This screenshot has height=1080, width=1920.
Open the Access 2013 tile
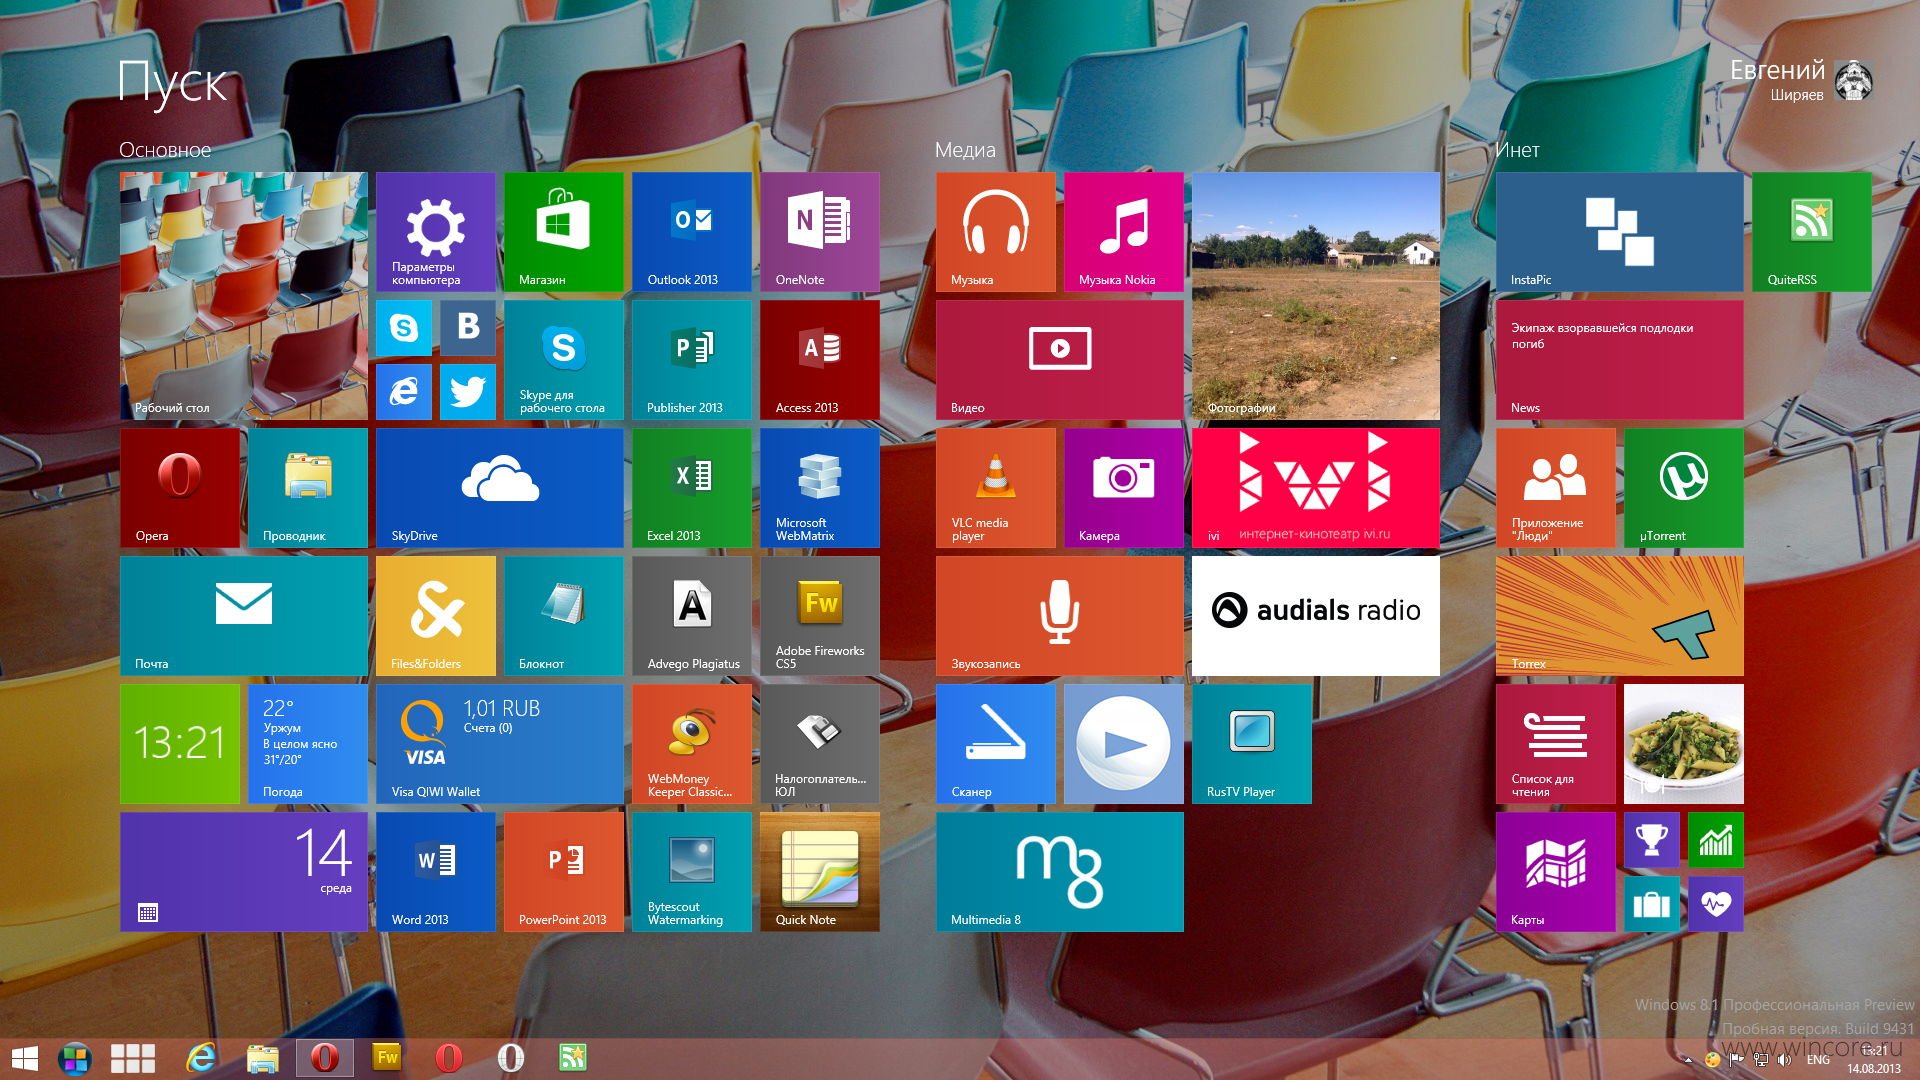[819, 360]
